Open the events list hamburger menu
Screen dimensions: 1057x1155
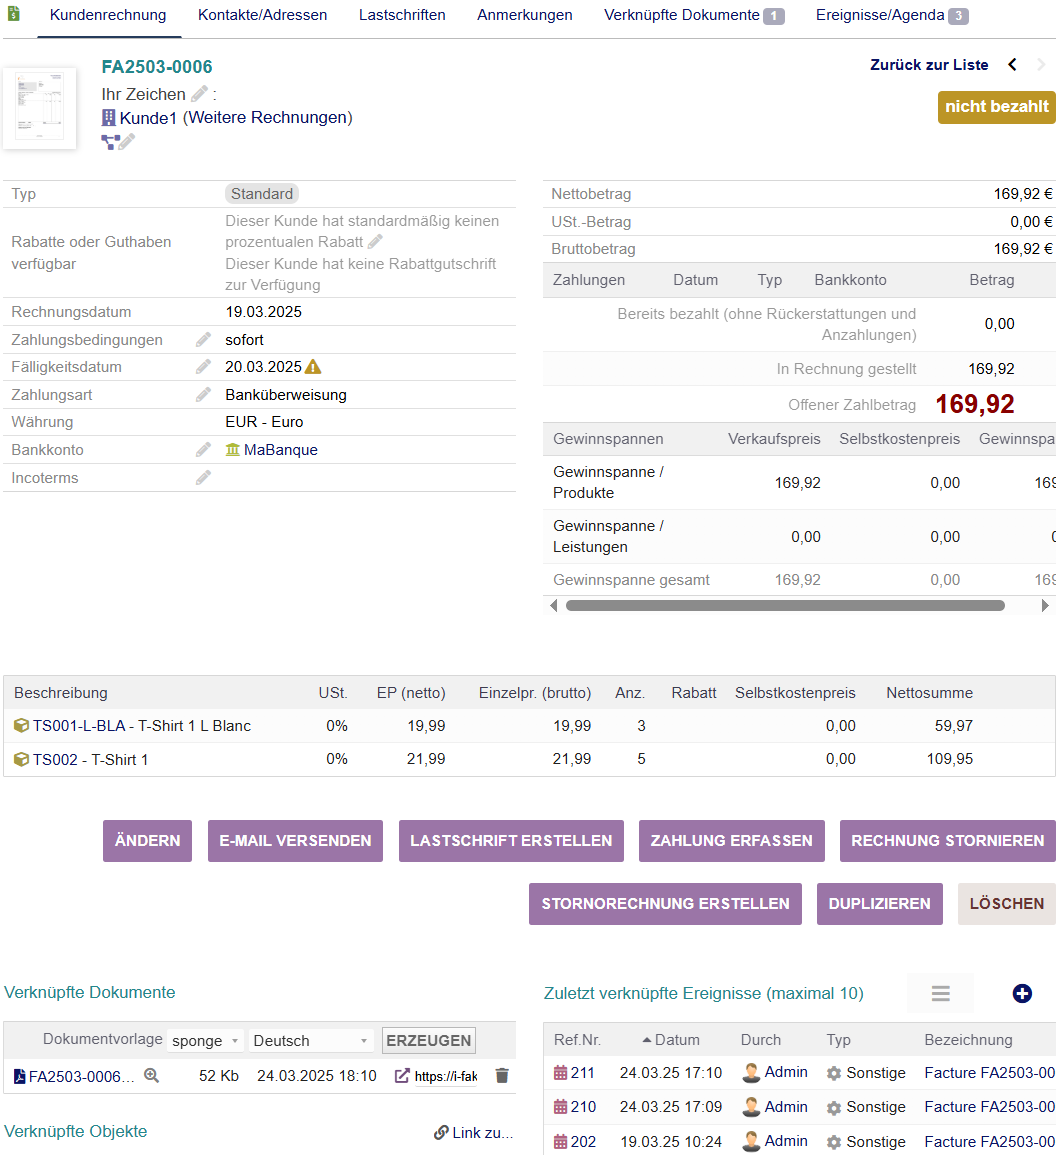coord(940,993)
